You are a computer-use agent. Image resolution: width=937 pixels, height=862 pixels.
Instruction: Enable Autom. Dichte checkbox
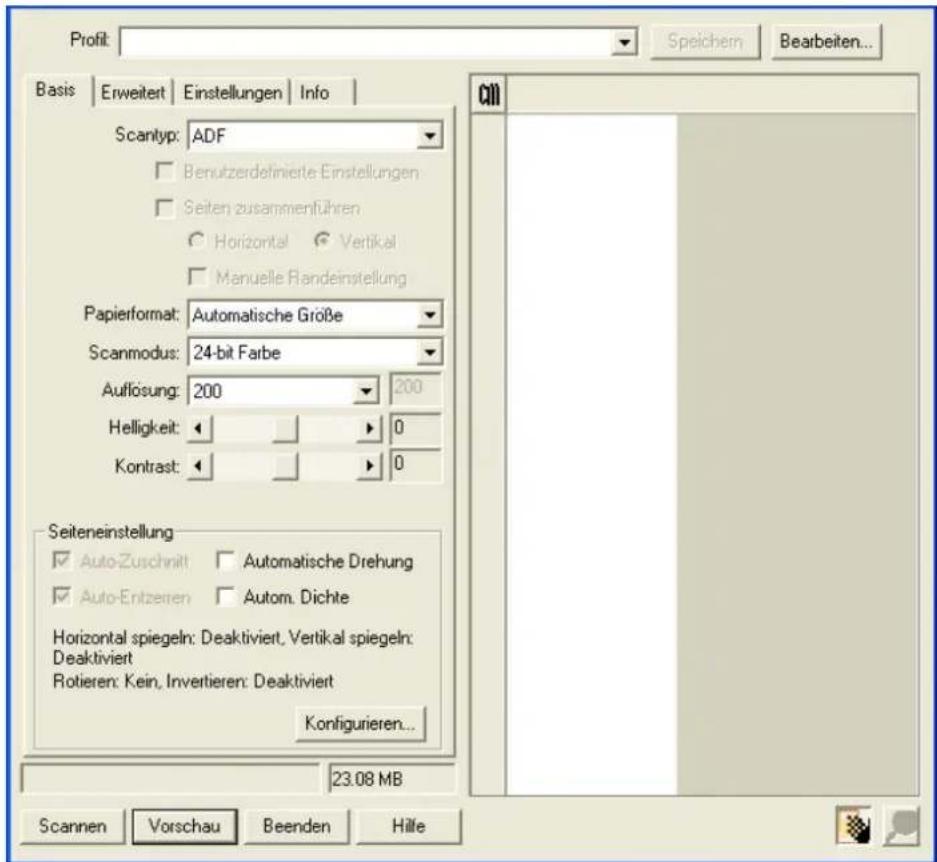225,596
